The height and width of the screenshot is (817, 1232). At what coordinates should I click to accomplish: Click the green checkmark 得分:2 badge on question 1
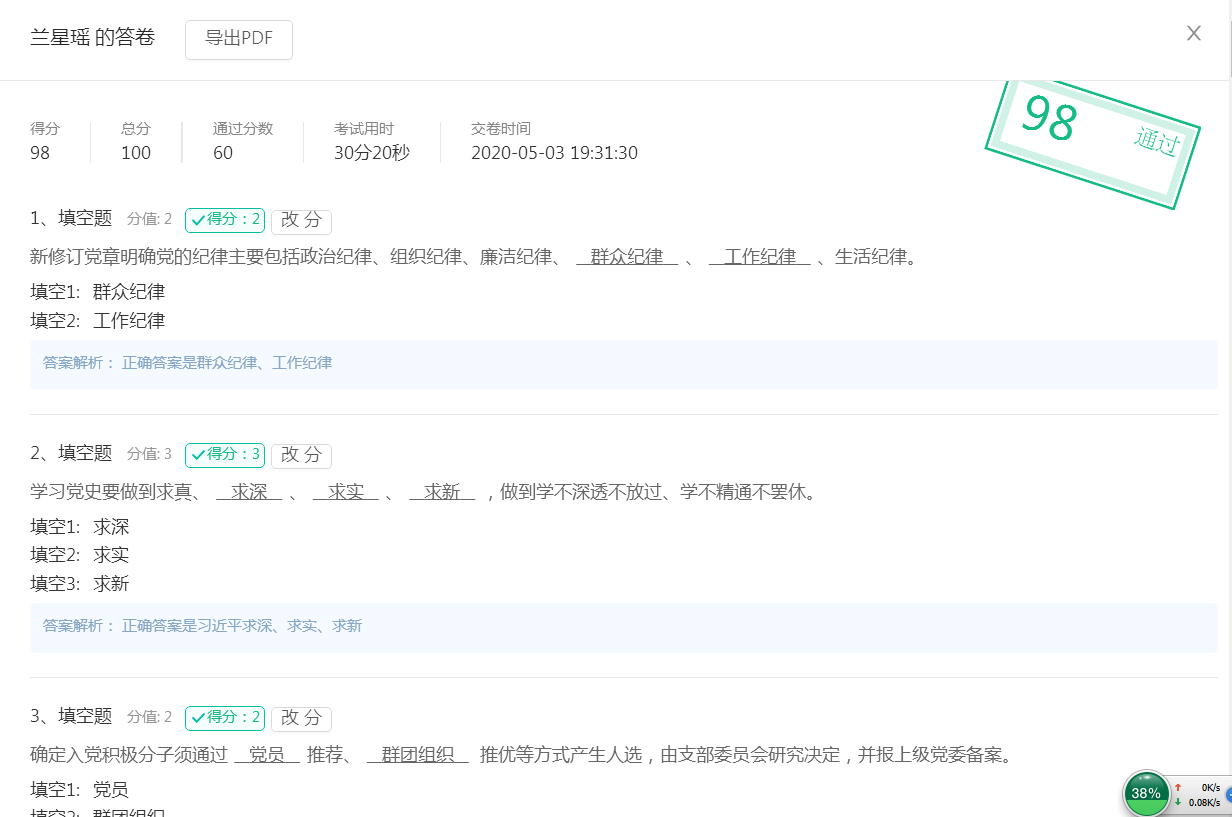[x=225, y=220]
